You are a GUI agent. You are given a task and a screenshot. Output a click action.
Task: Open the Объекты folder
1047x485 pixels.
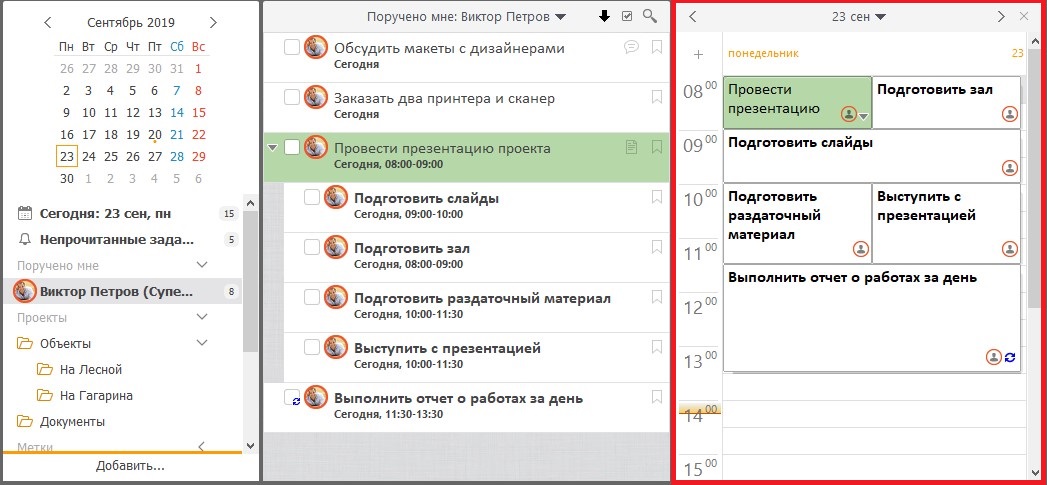pos(65,343)
